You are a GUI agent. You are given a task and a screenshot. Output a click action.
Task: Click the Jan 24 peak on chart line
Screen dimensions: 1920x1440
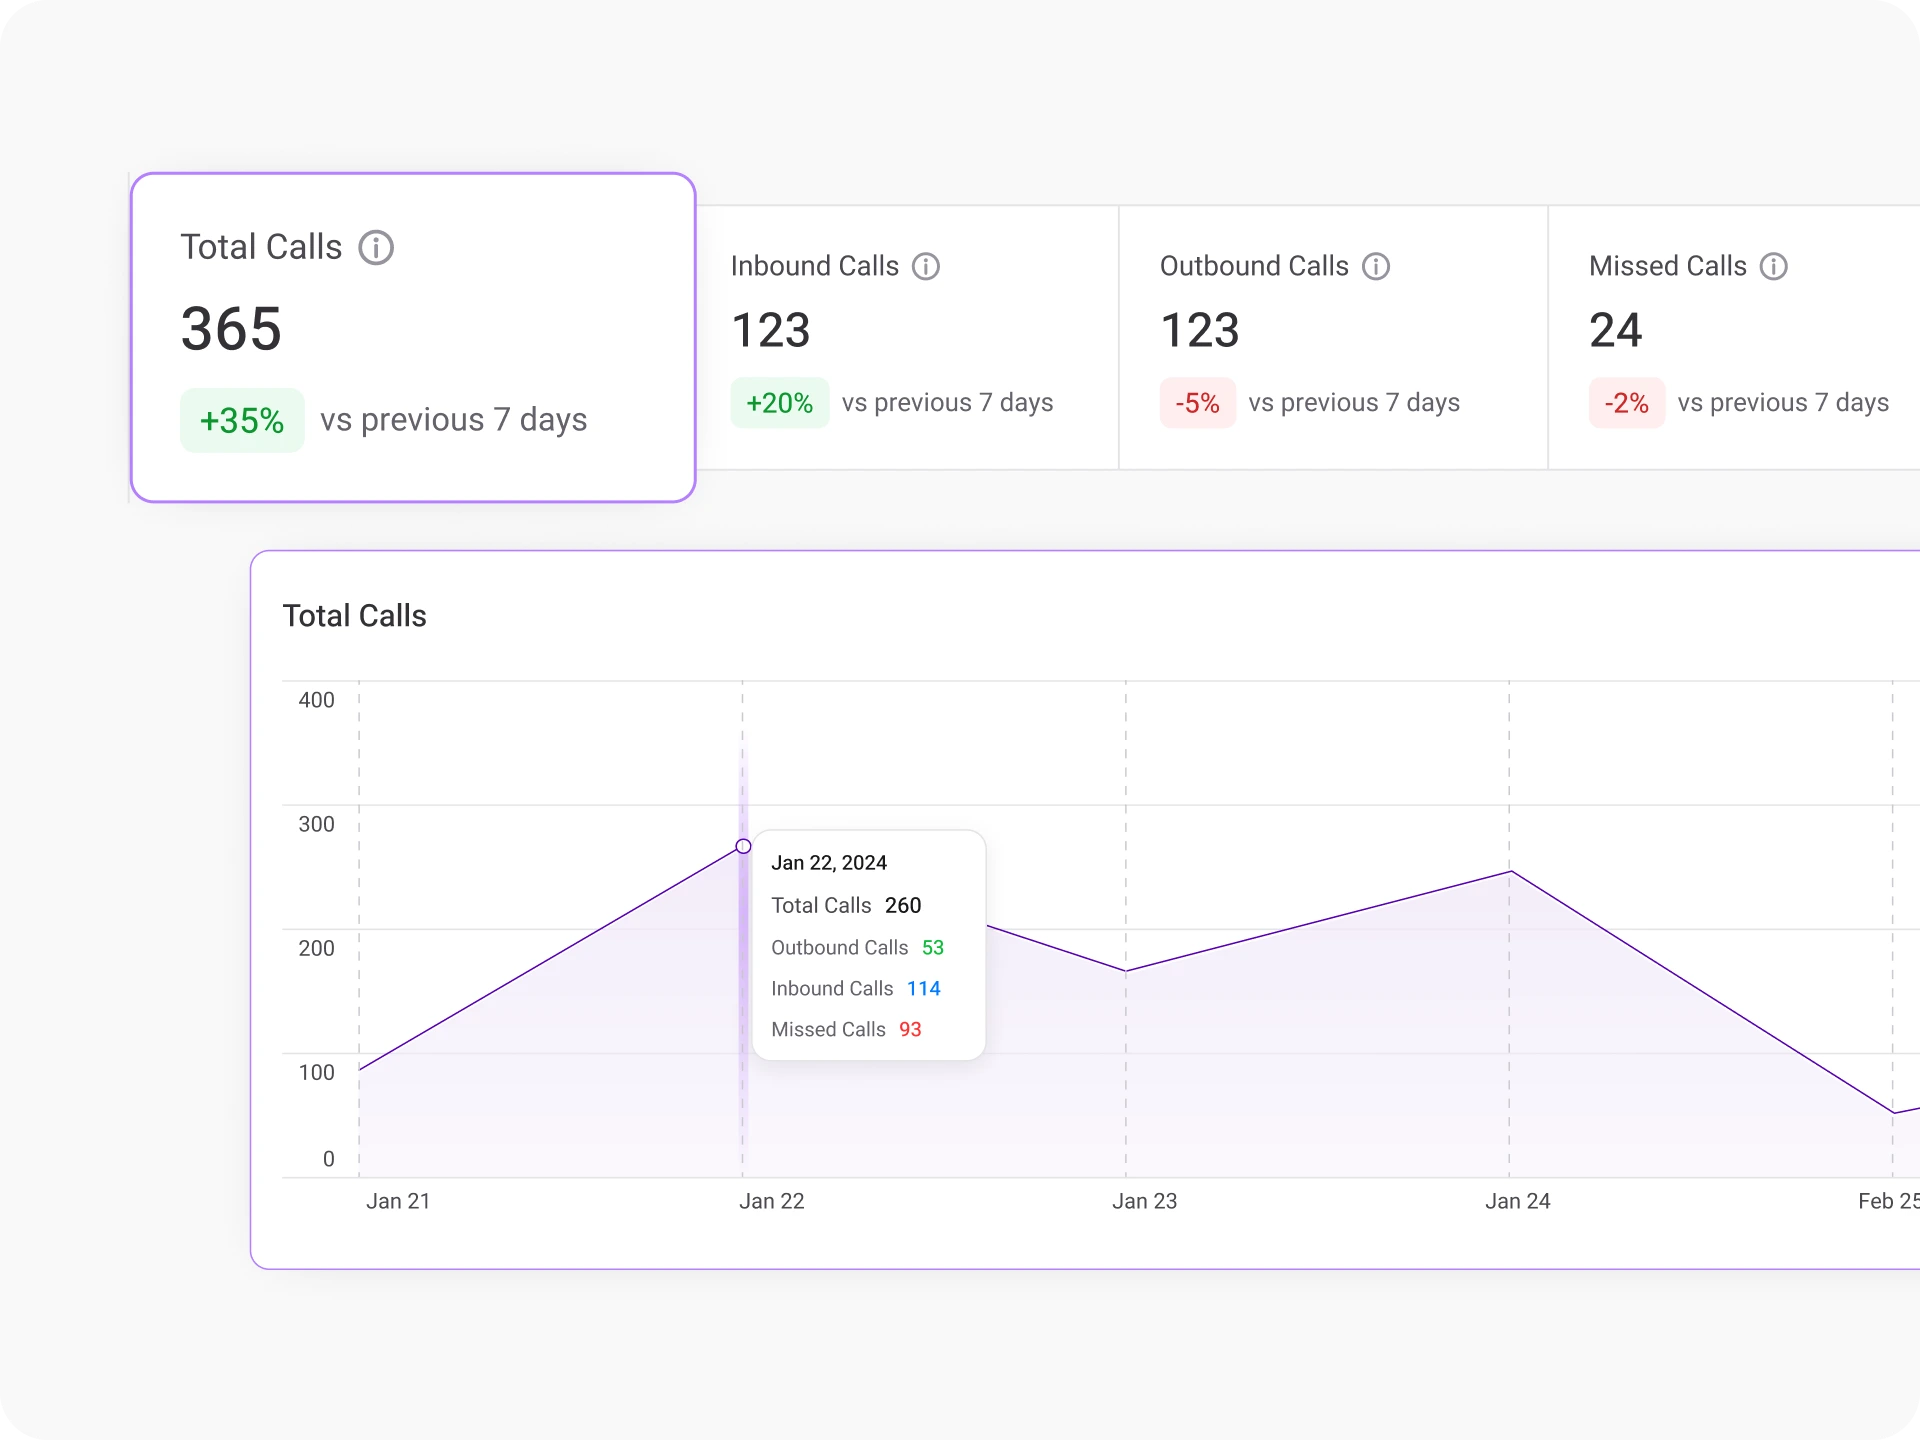point(1510,872)
